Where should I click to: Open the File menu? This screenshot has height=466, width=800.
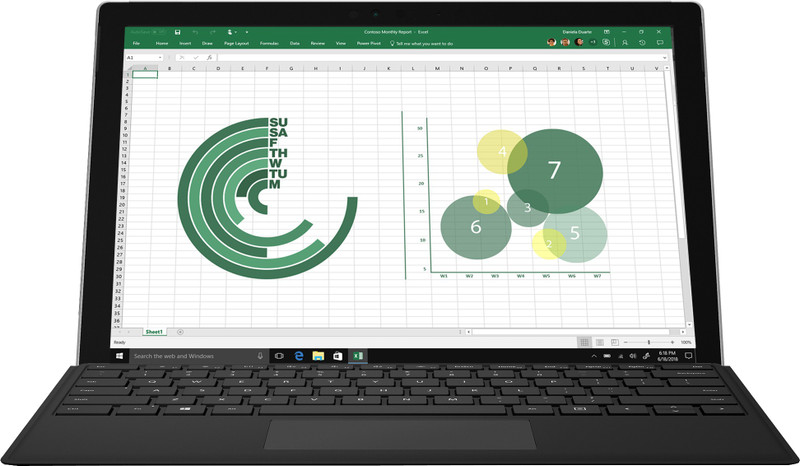click(135, 43)
